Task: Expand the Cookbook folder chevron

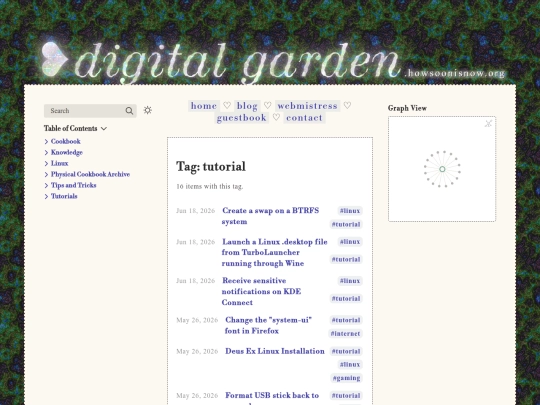Action: (x=46, y=142)
